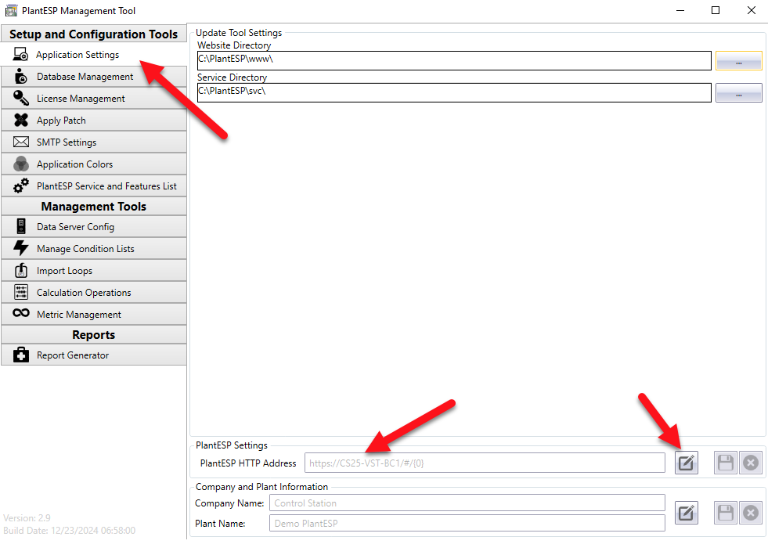Minimize the PlantESP Management Tool window

680,10
